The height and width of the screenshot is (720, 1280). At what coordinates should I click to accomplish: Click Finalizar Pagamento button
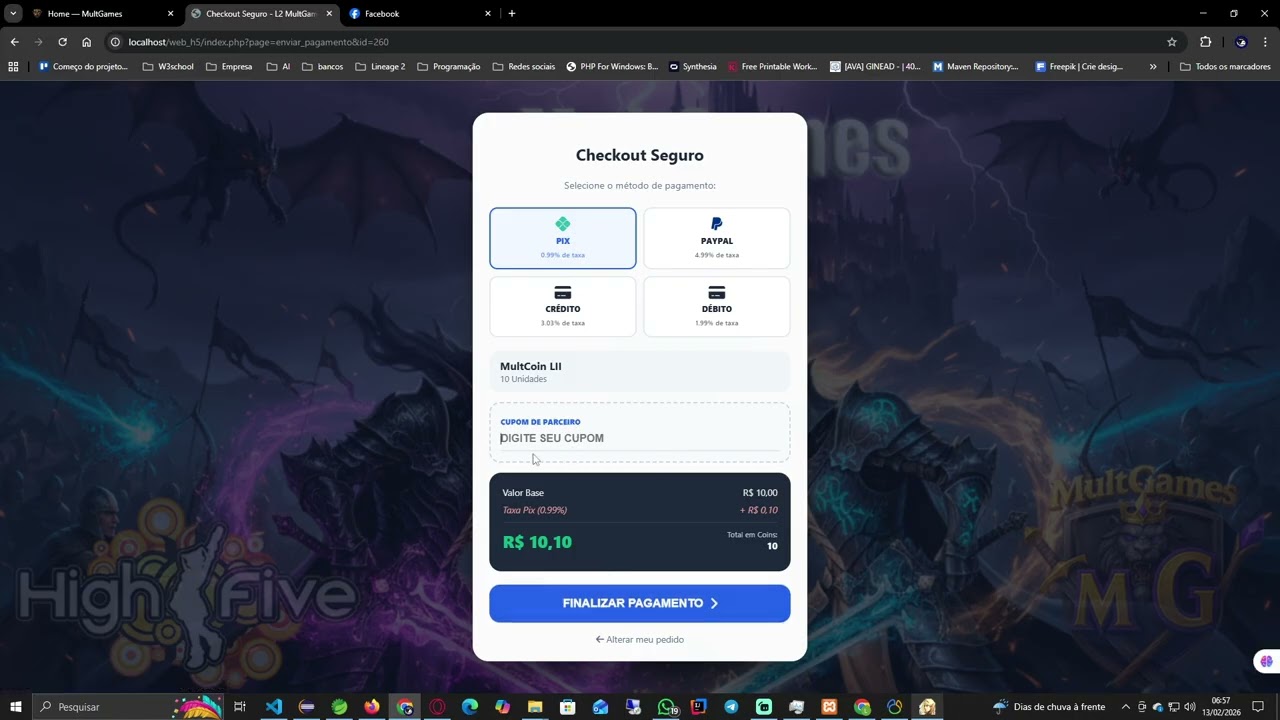click(640, 603)
